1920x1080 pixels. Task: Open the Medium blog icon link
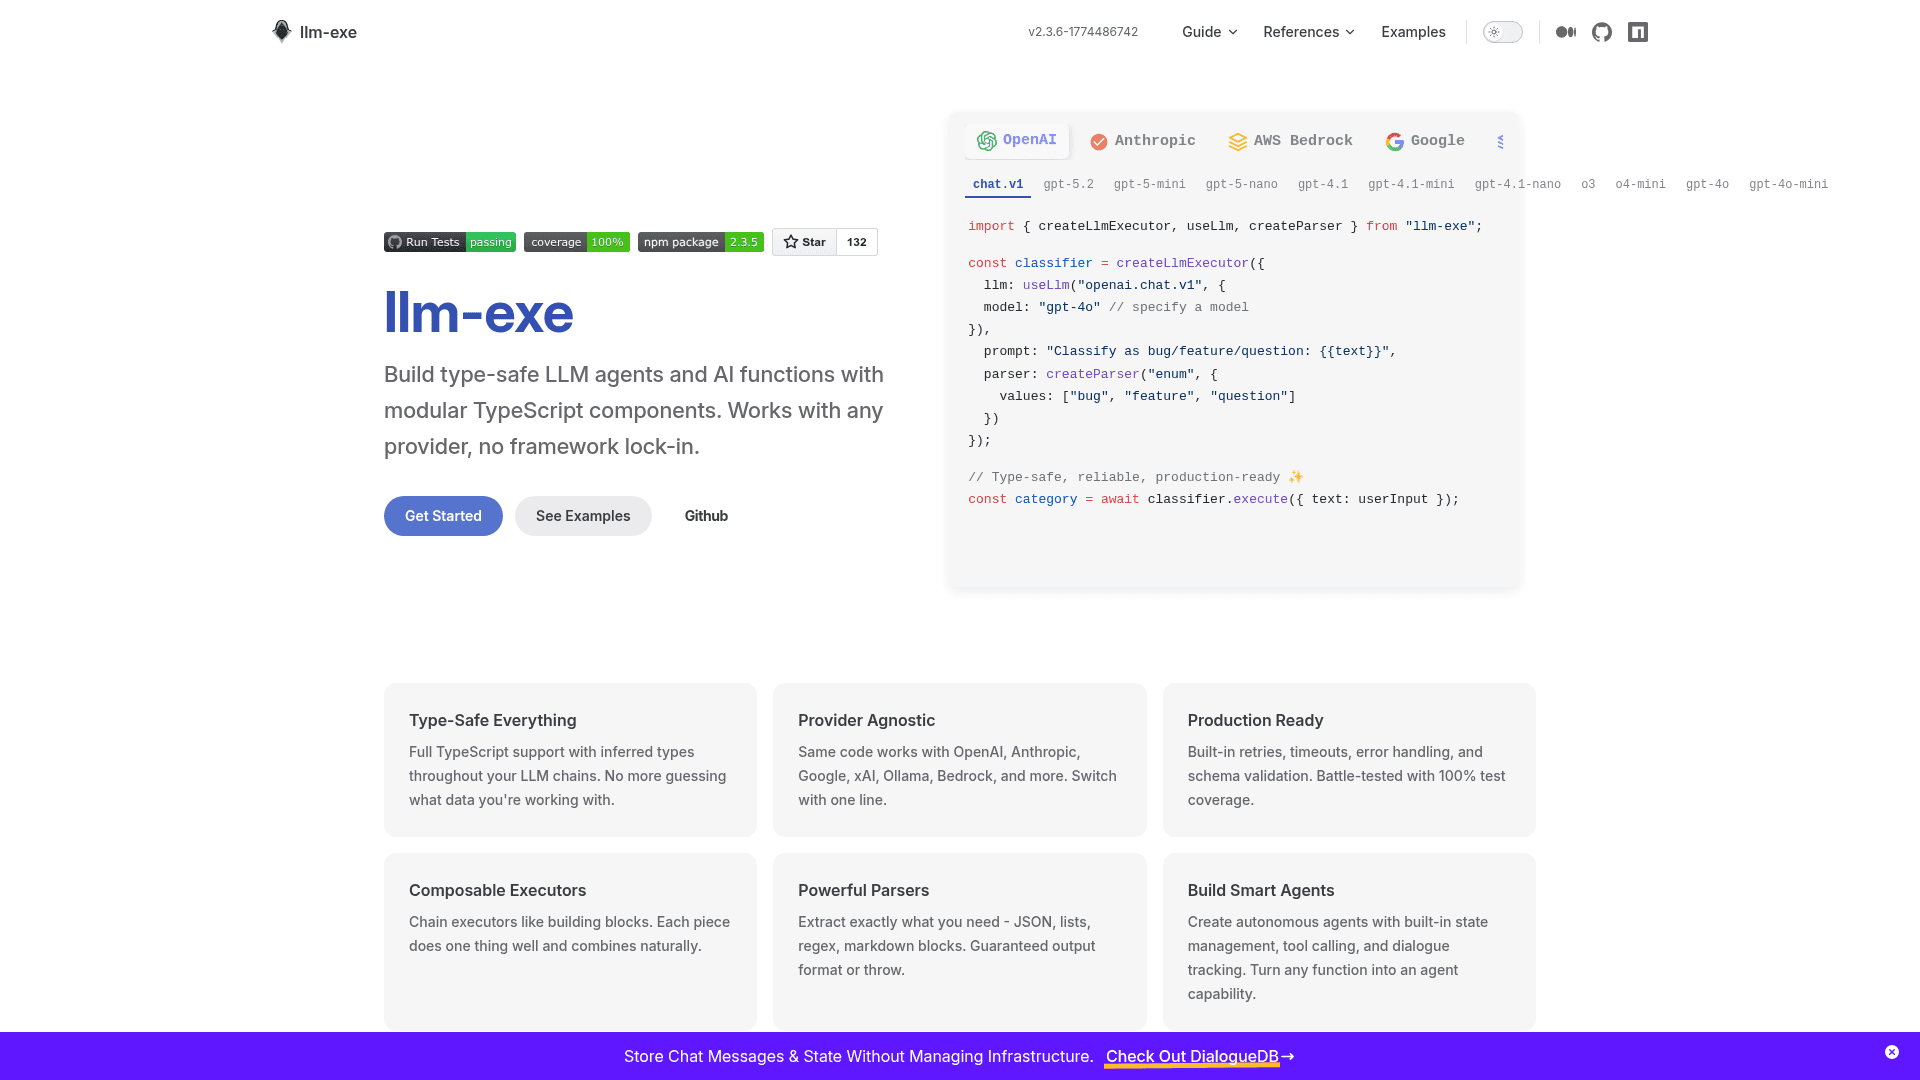[1566, 32]
